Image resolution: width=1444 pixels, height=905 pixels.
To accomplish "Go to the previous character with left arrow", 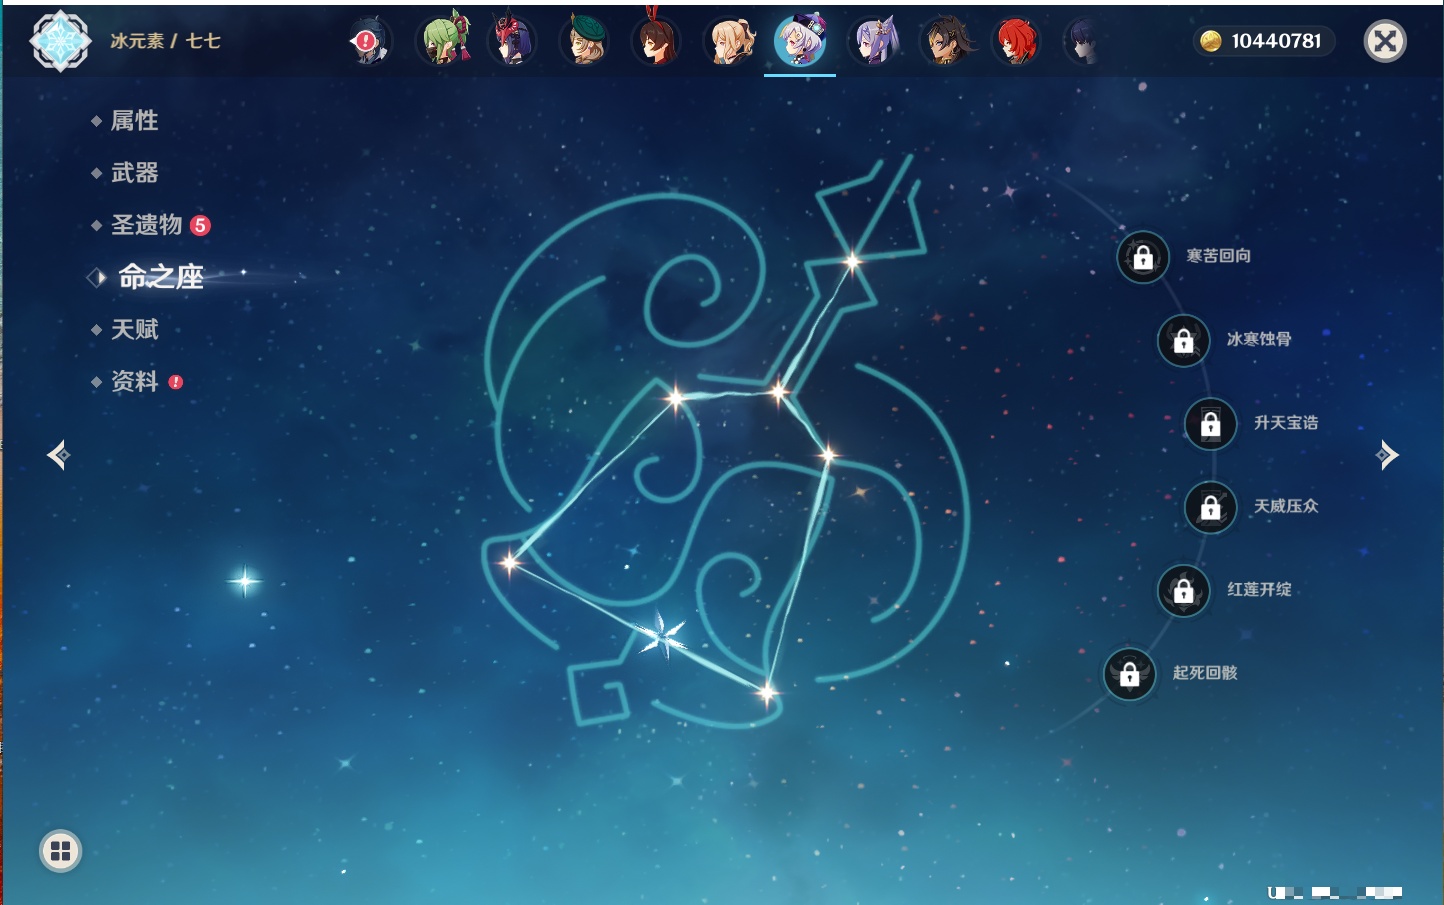I will (59, 455).
